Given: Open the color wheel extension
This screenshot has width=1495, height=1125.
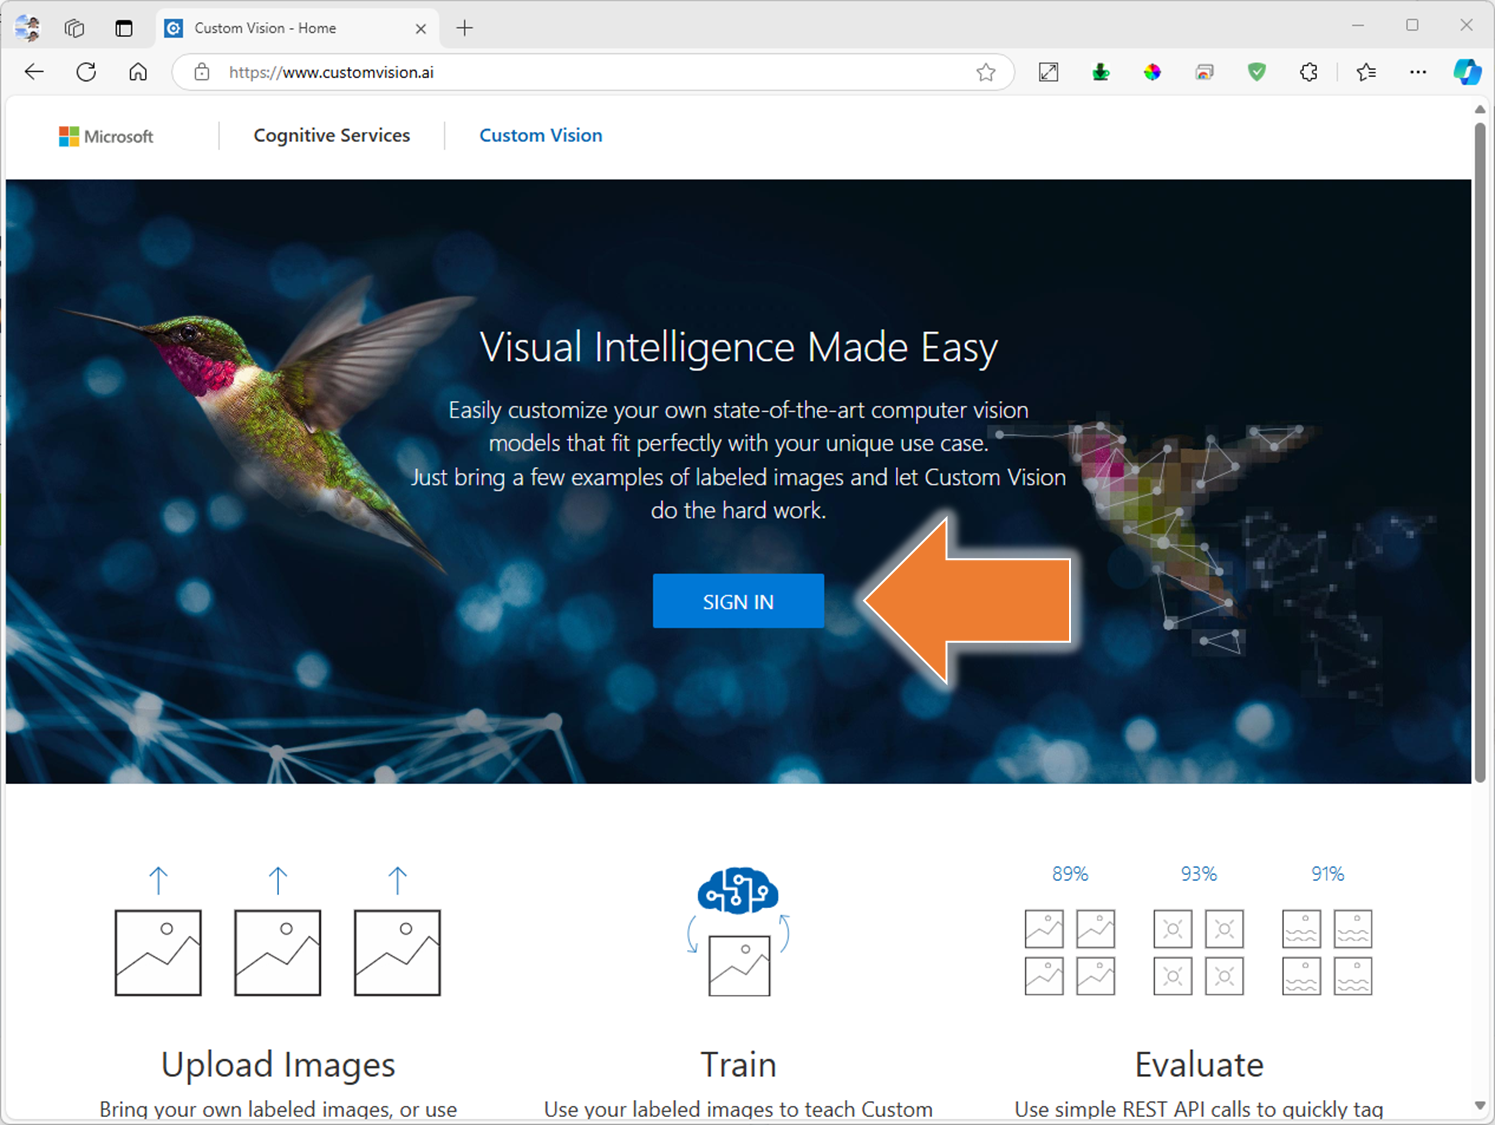Looking at the screenshot, I should [x=1153, y=72].
